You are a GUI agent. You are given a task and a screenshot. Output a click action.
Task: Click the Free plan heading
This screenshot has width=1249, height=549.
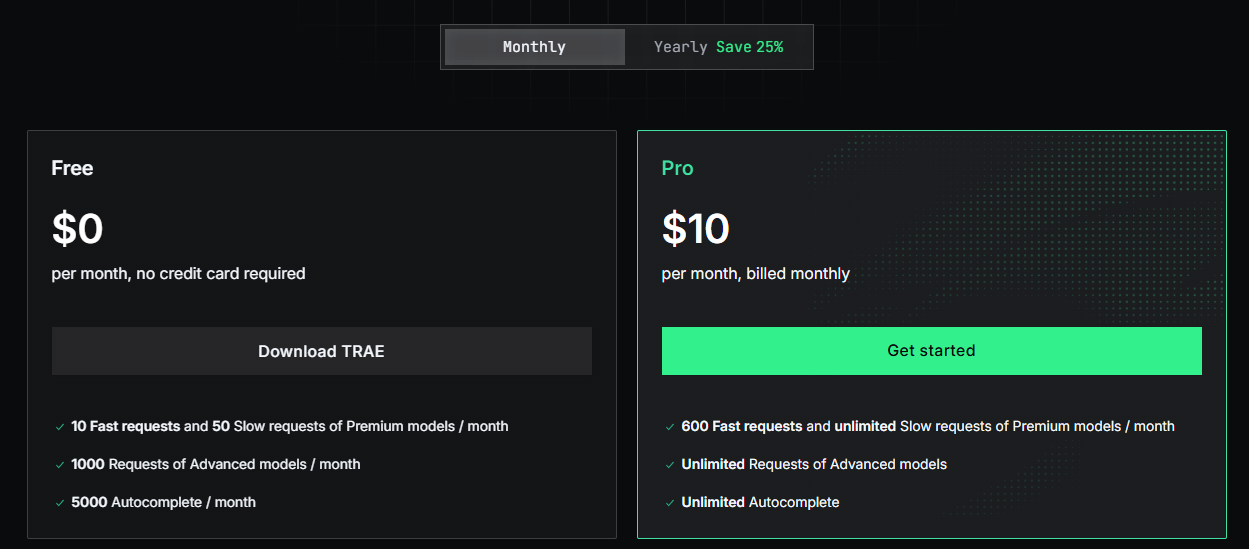coord(72,168)
